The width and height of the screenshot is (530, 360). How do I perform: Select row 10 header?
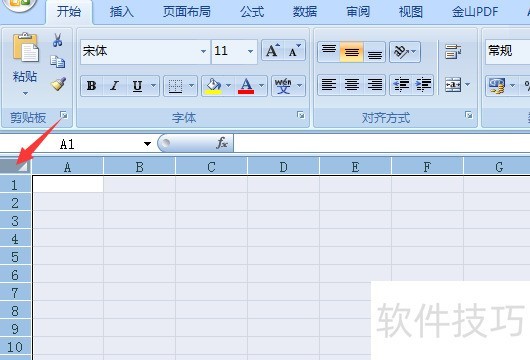[x=15, y=347]
